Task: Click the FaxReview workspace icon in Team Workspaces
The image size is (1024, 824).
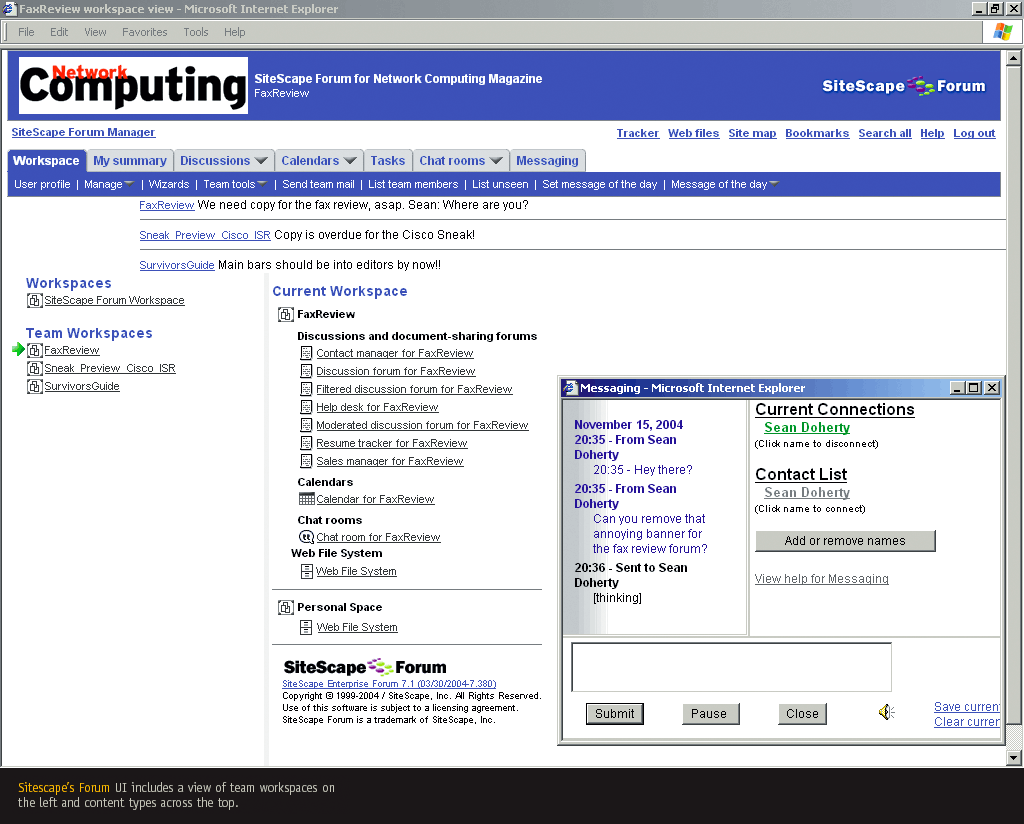Action: [35, 351]
